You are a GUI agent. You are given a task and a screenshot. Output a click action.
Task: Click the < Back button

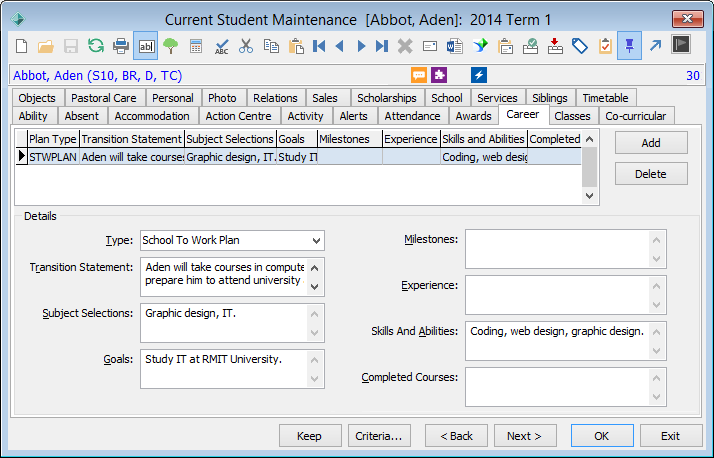(456, 436)
